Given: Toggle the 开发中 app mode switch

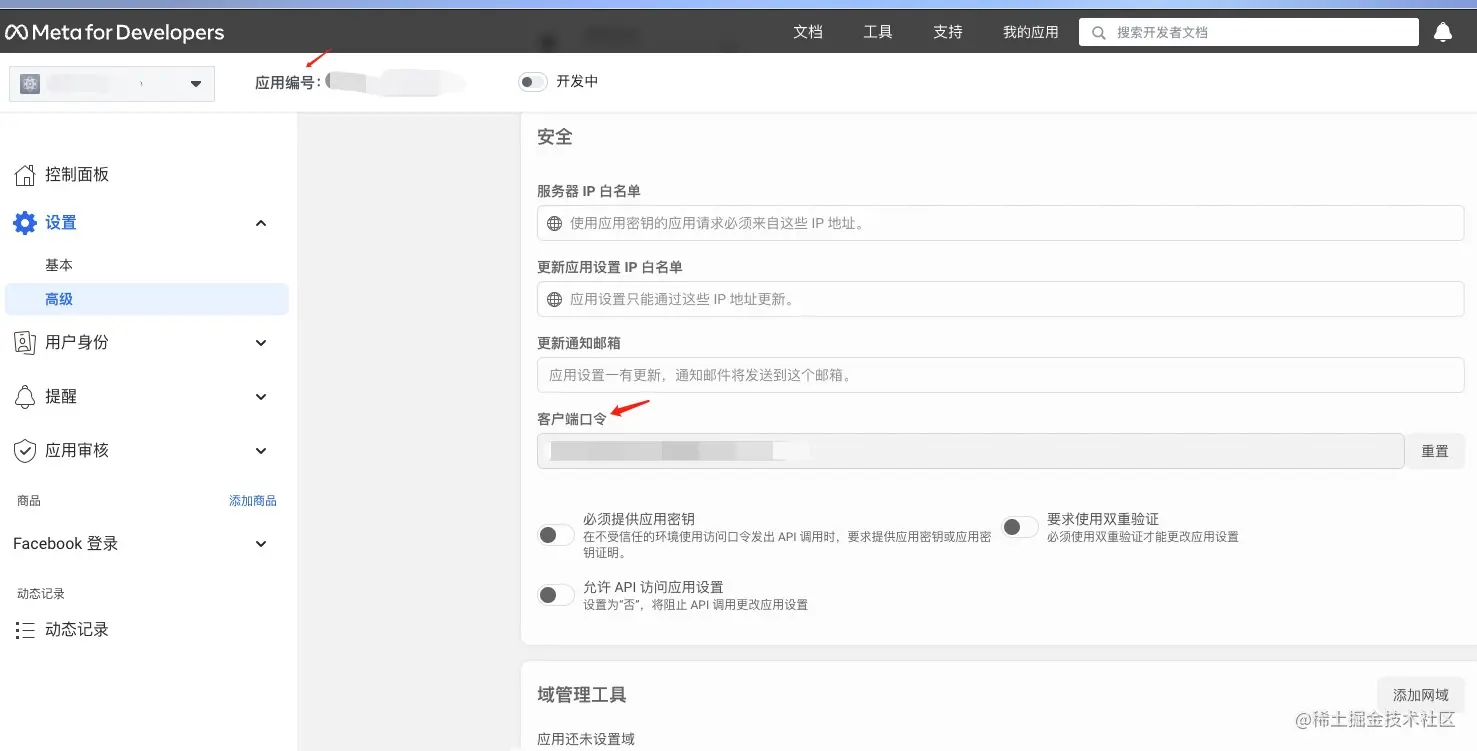Looking at the screenshot, I should [533, 82].
